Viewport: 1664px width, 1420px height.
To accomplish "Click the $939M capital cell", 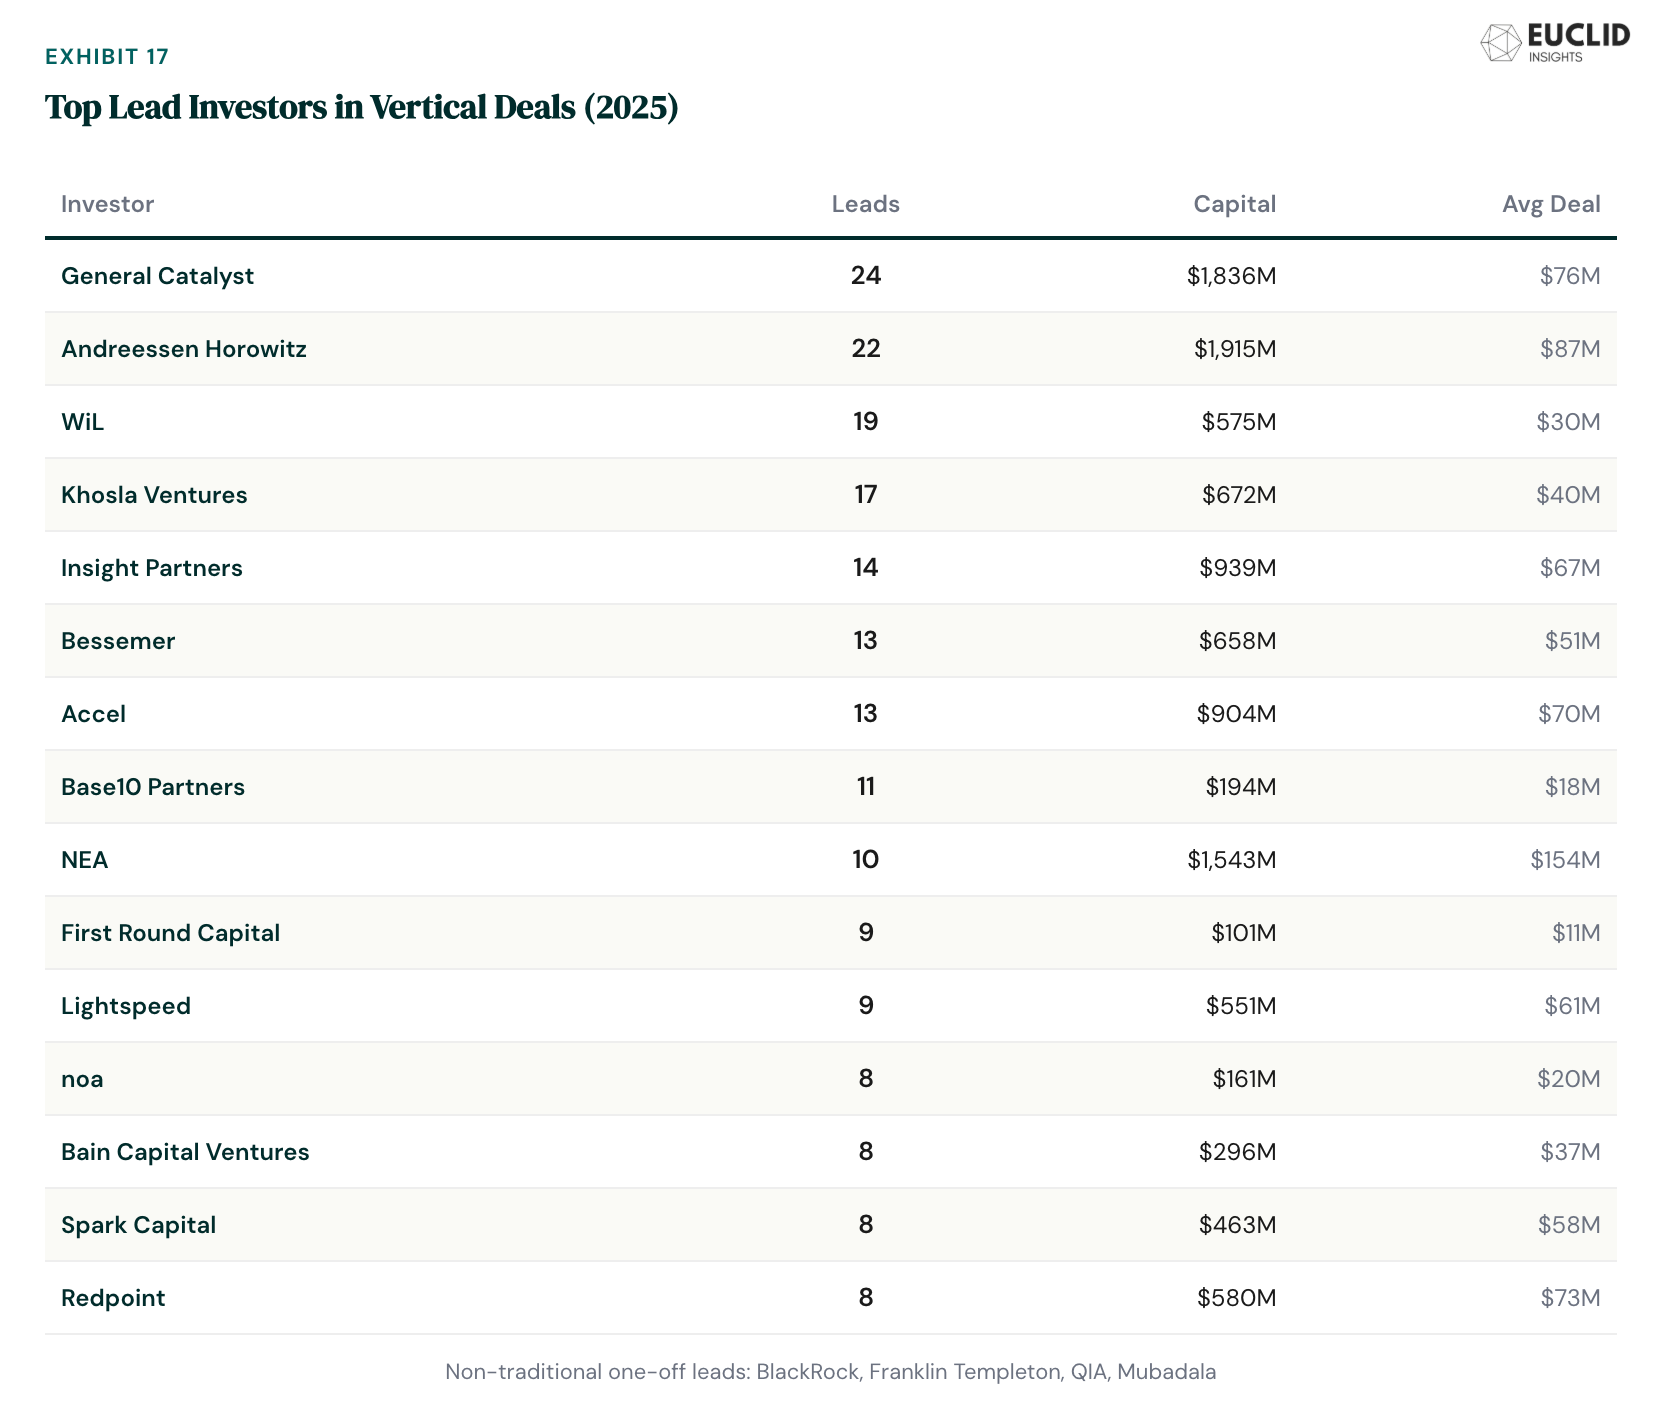I will 1238,568.
